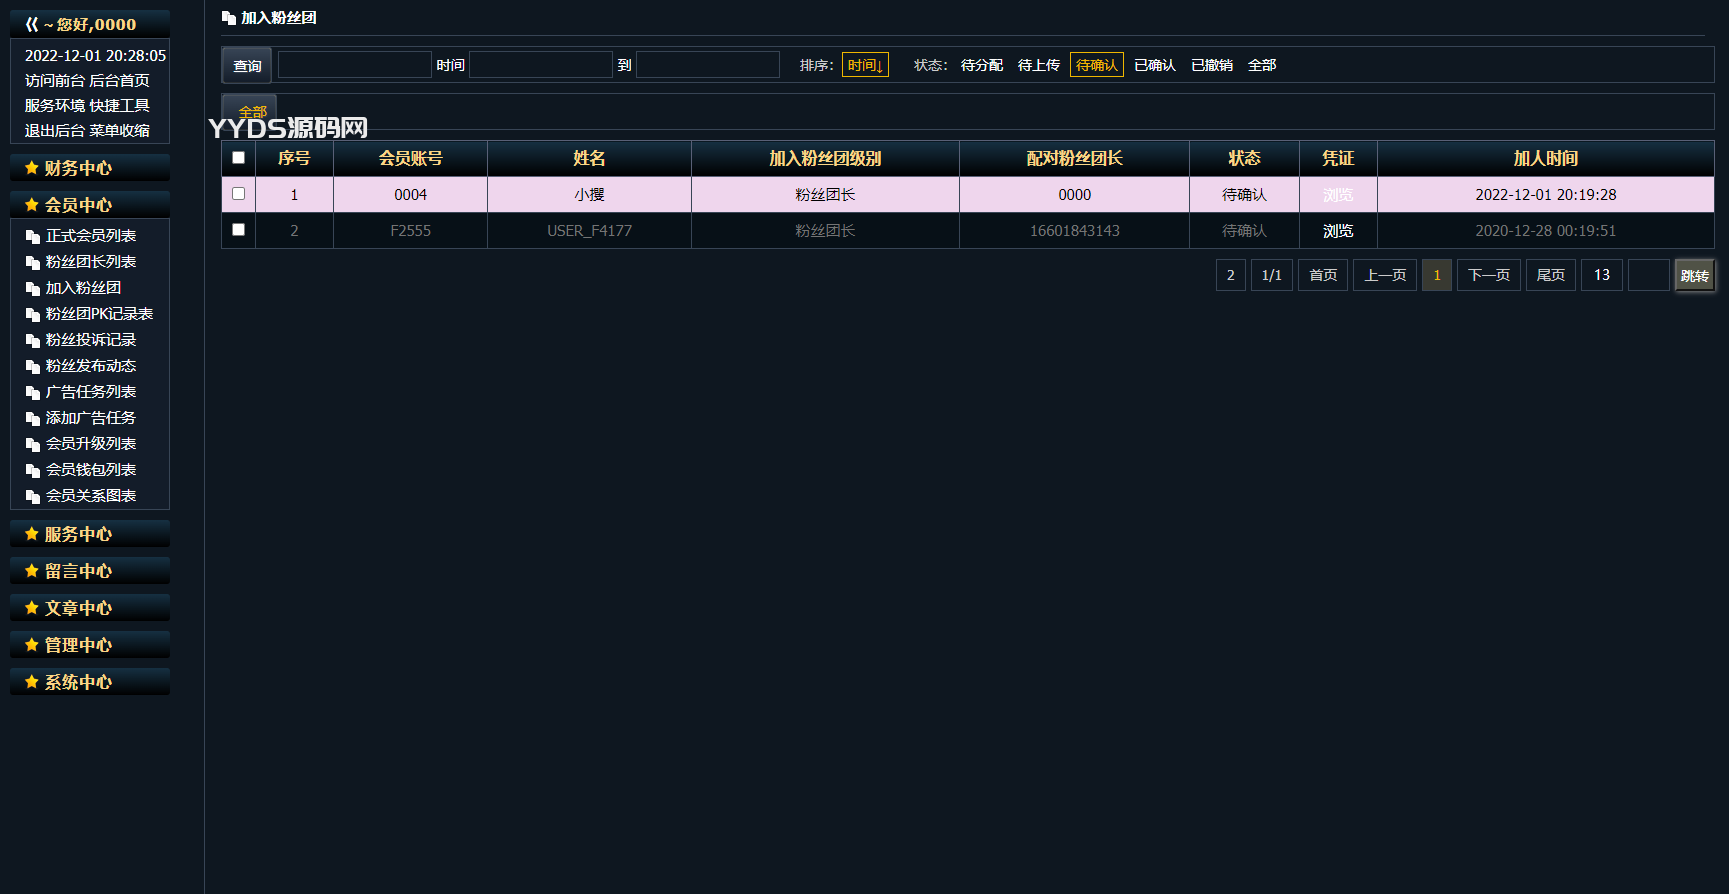Click star icon beside 文章中心

click(x=32, y=608)
